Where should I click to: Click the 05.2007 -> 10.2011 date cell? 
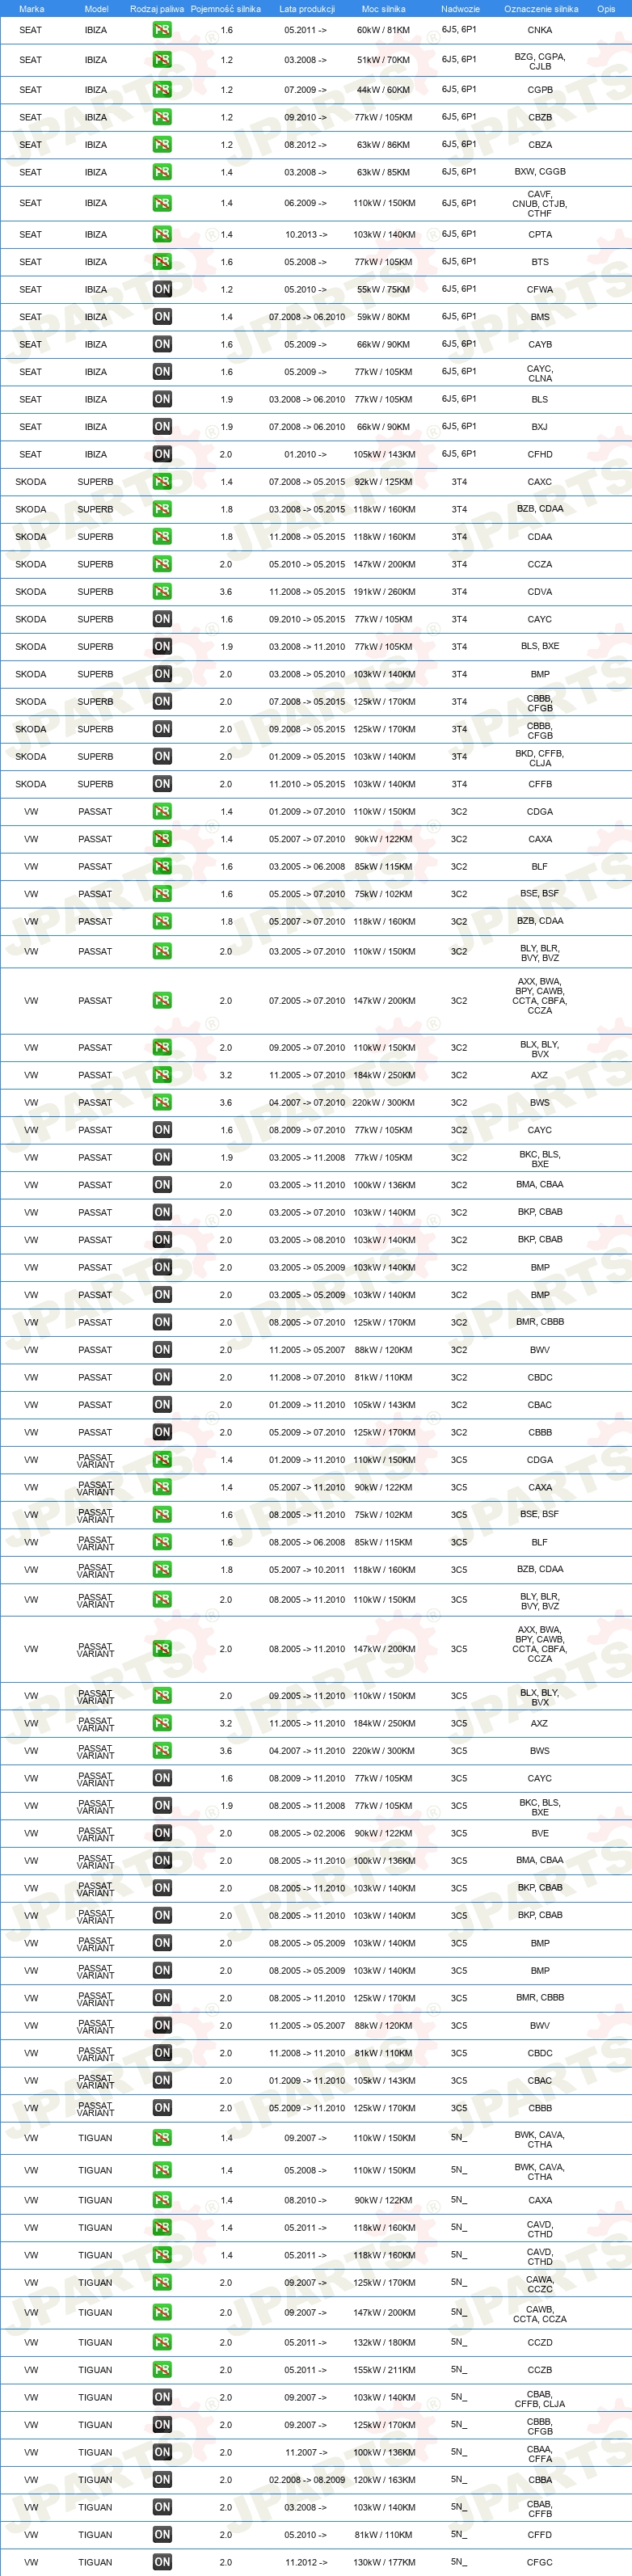pos(307,1570)
